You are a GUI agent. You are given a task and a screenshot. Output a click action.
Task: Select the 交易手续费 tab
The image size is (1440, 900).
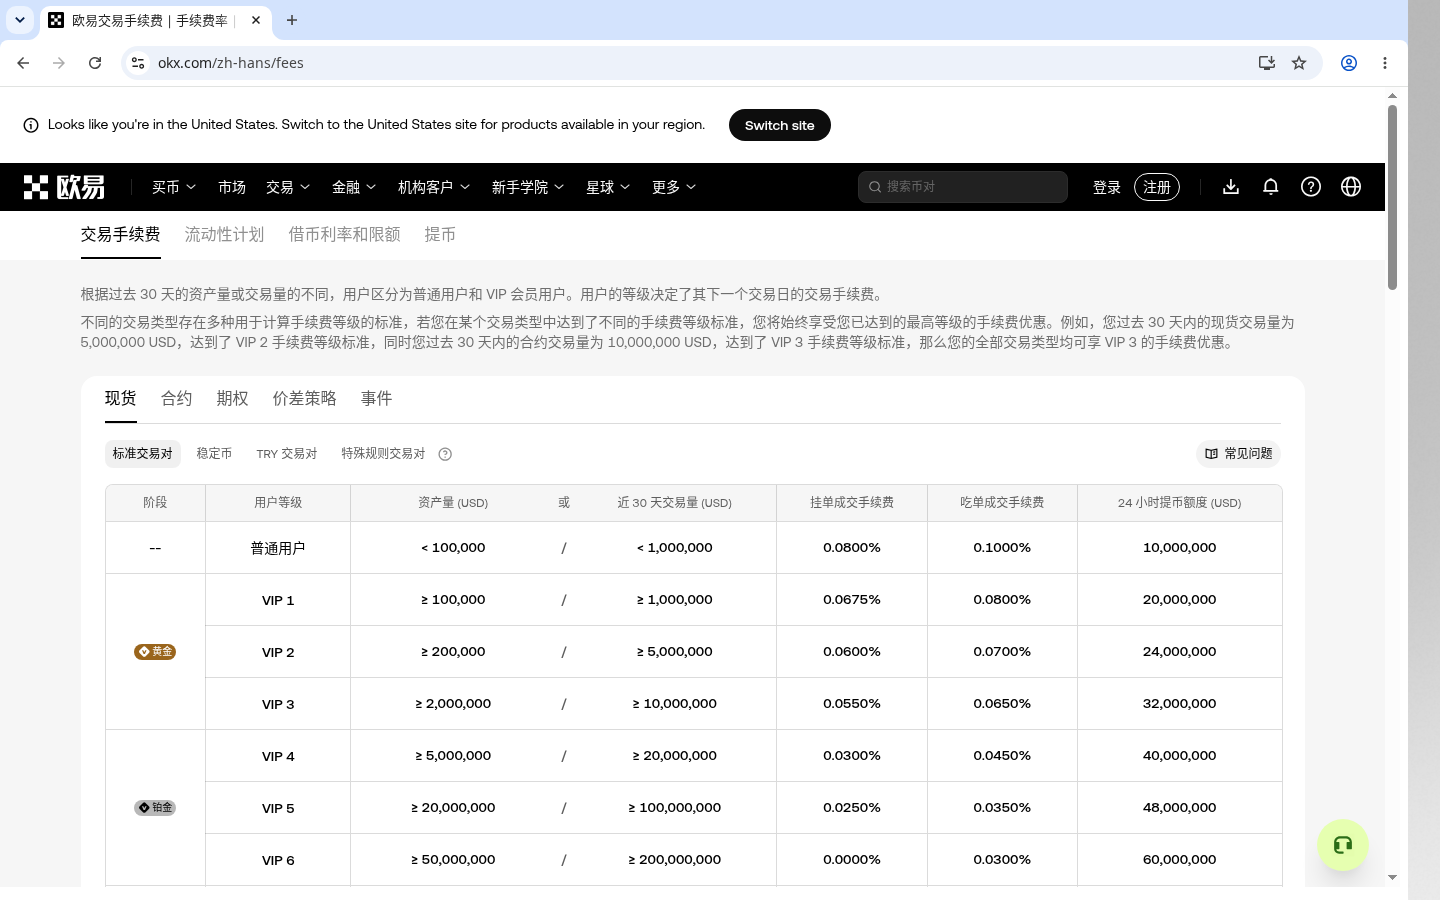tap(120, 234)
